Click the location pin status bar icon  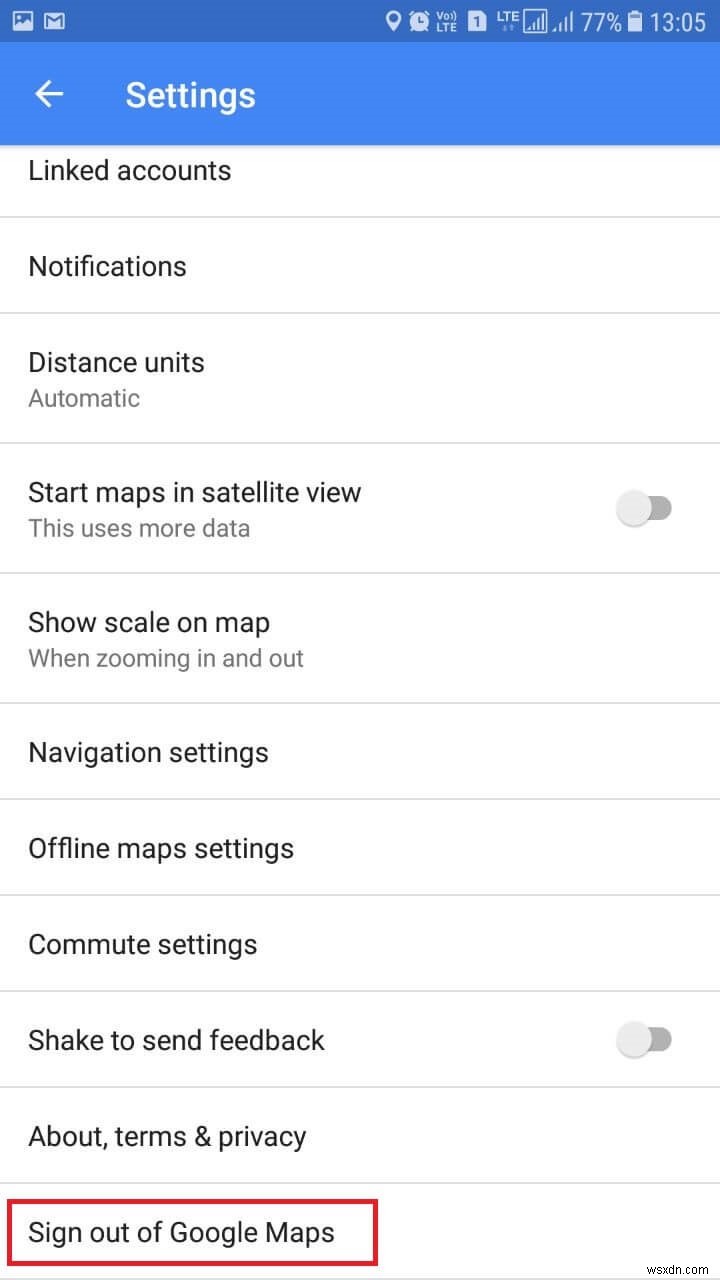395,20
